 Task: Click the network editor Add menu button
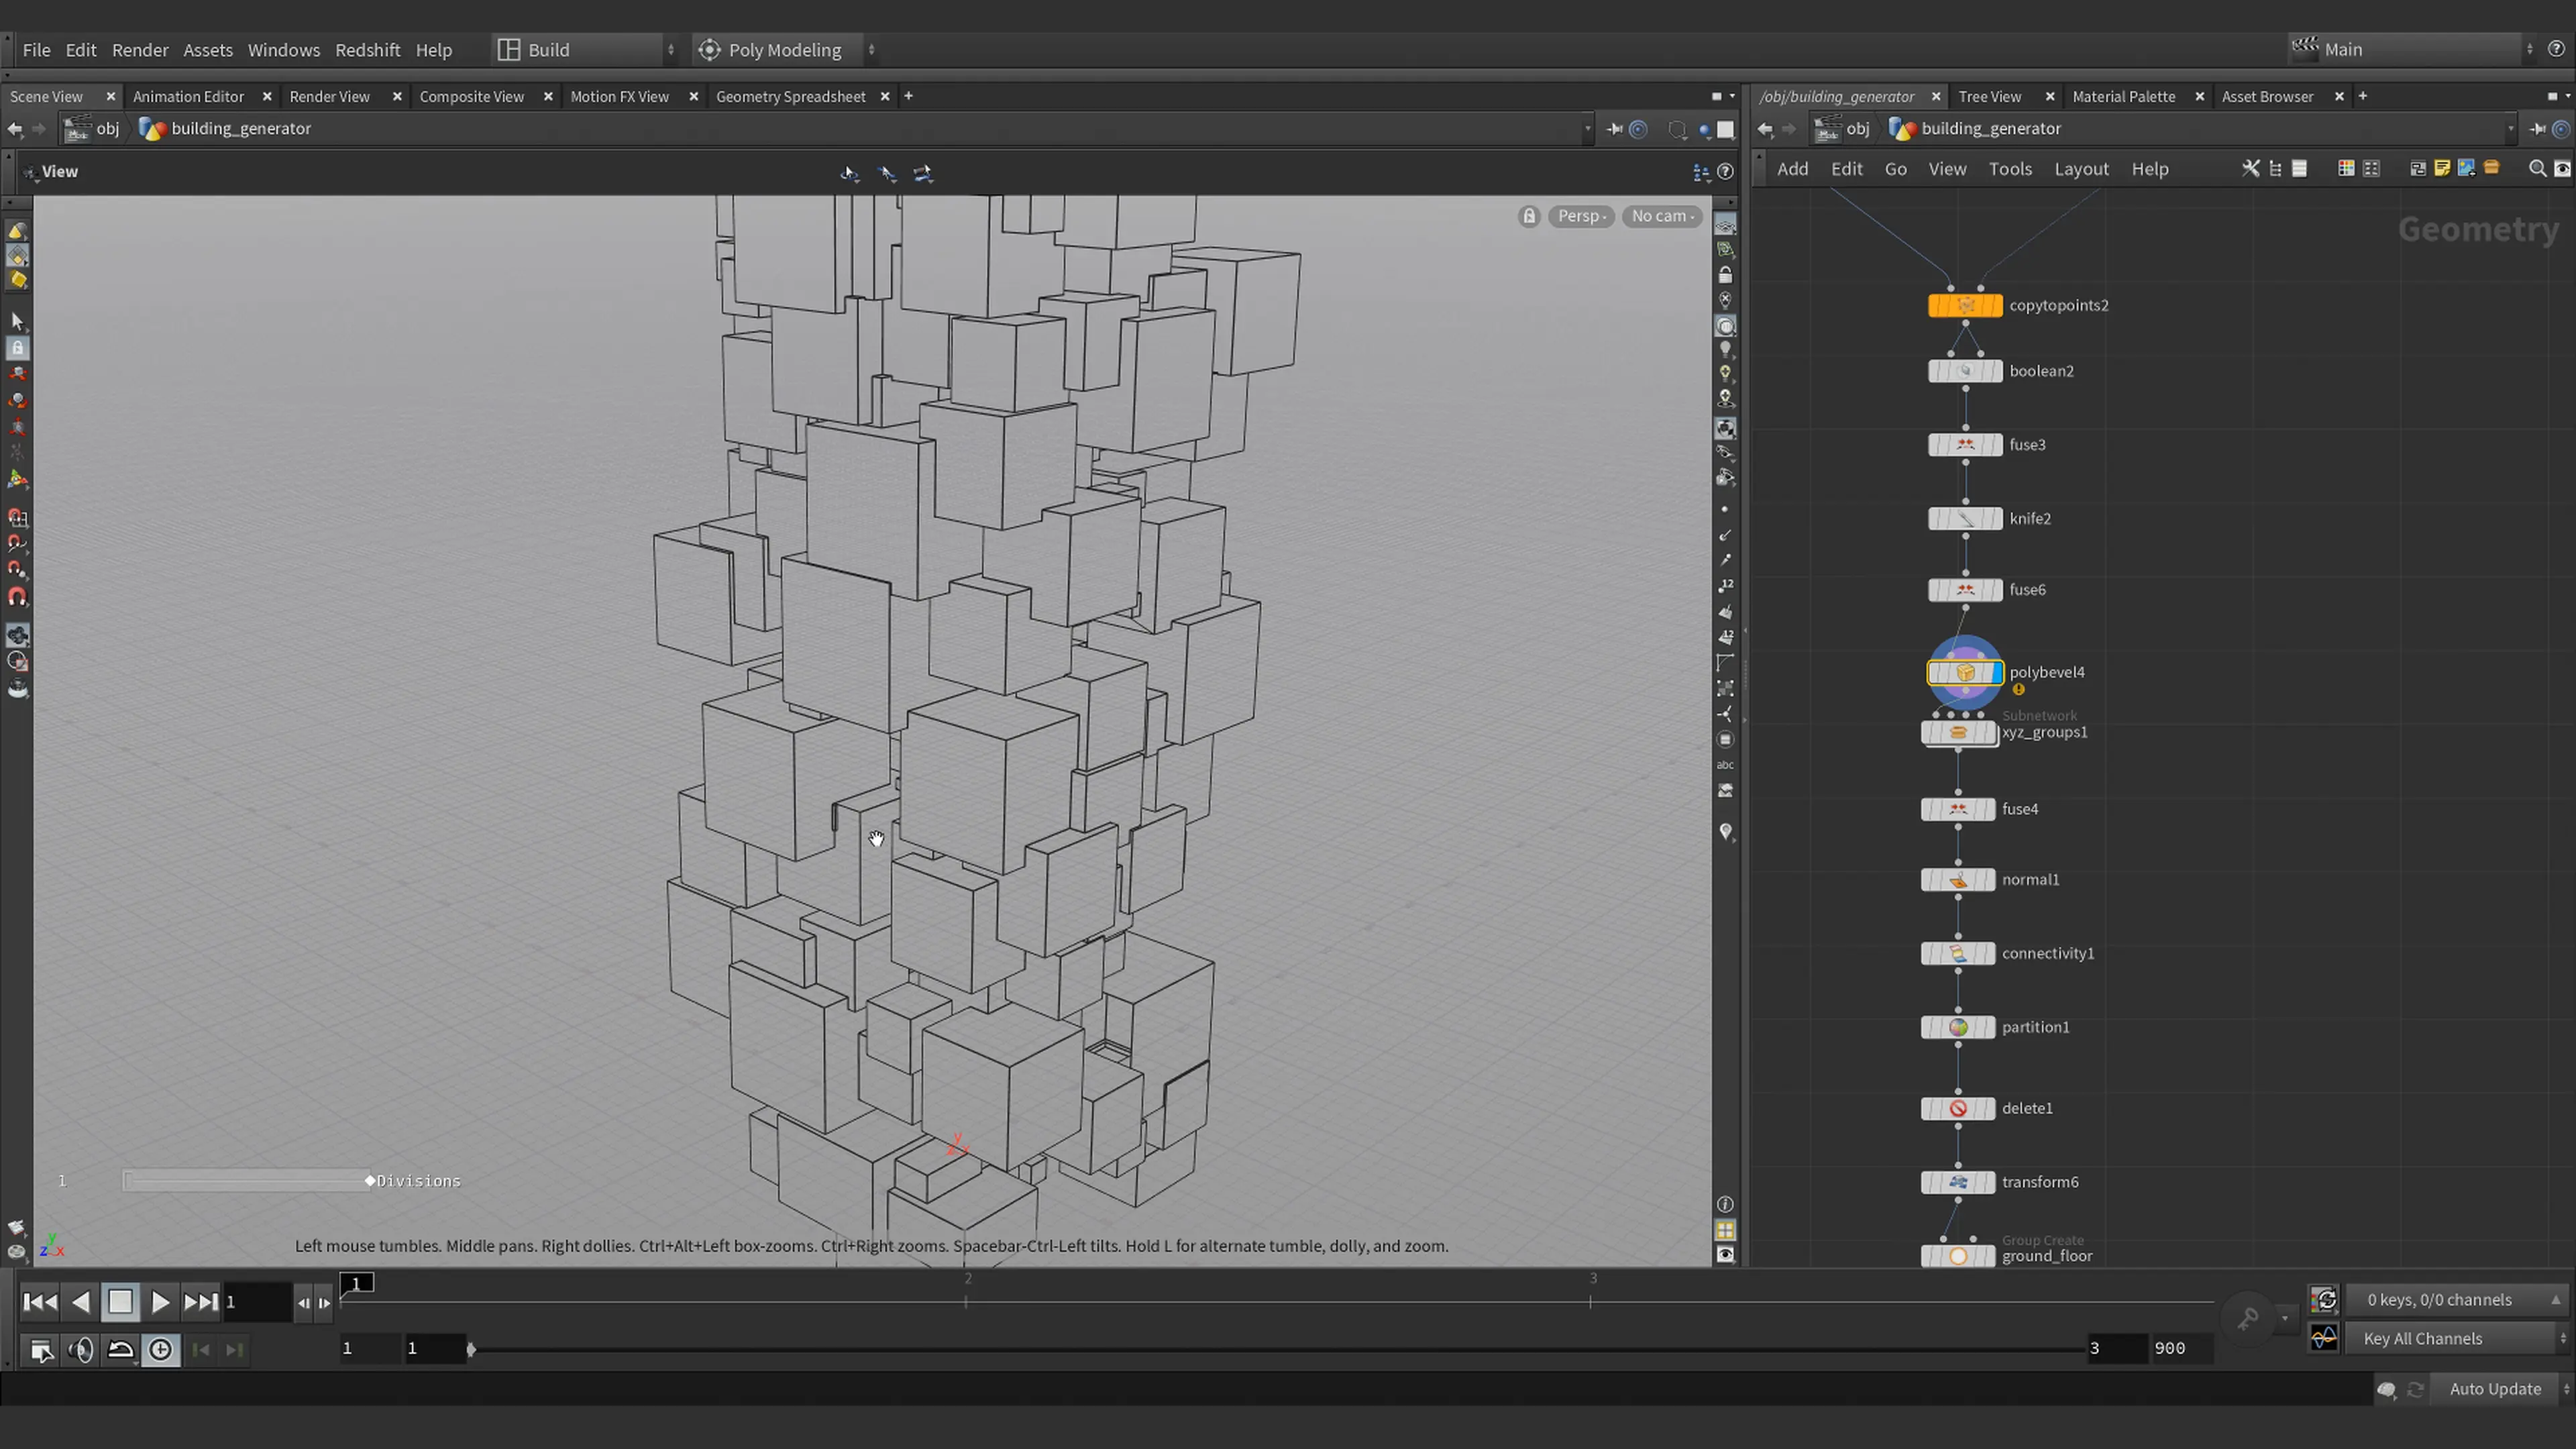1792,169
